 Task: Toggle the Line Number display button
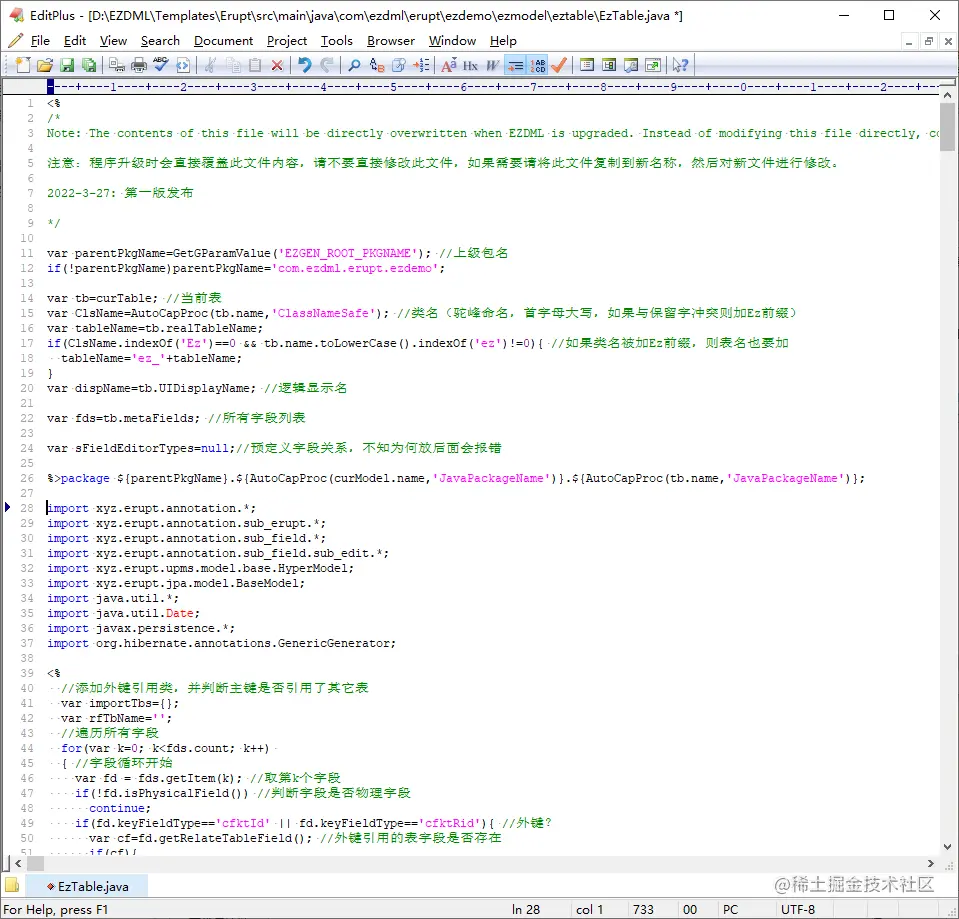click(x=538, y=65)
